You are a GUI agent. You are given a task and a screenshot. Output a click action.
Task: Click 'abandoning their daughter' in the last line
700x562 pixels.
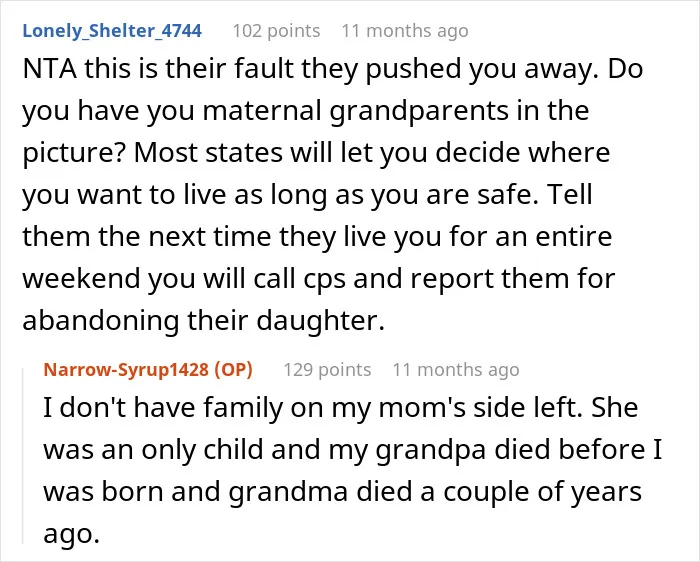[x=203, y=321]
